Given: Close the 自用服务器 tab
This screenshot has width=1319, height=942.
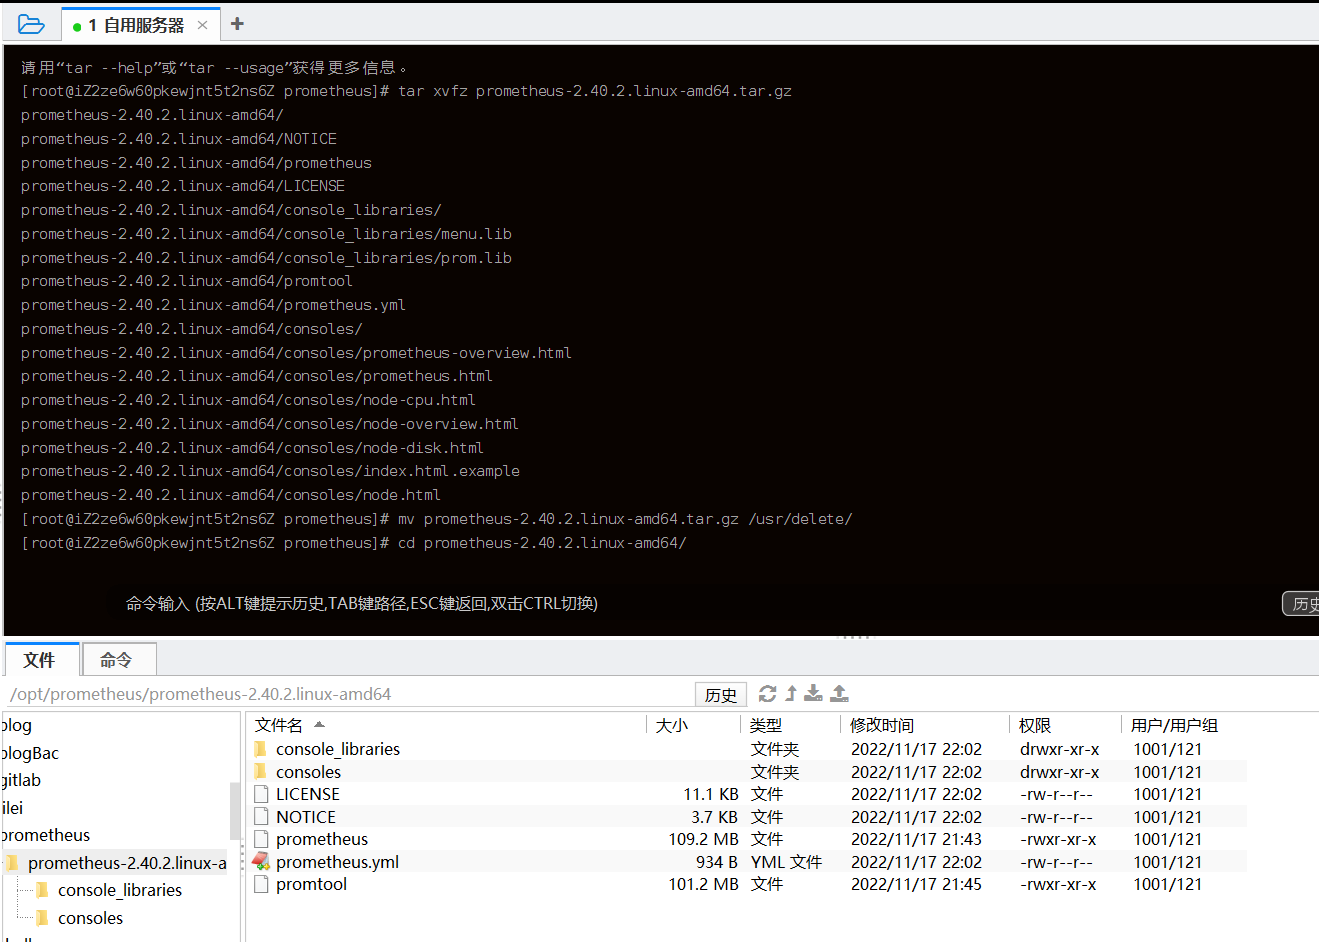Looking at the screenshot, I should (202, 25).
